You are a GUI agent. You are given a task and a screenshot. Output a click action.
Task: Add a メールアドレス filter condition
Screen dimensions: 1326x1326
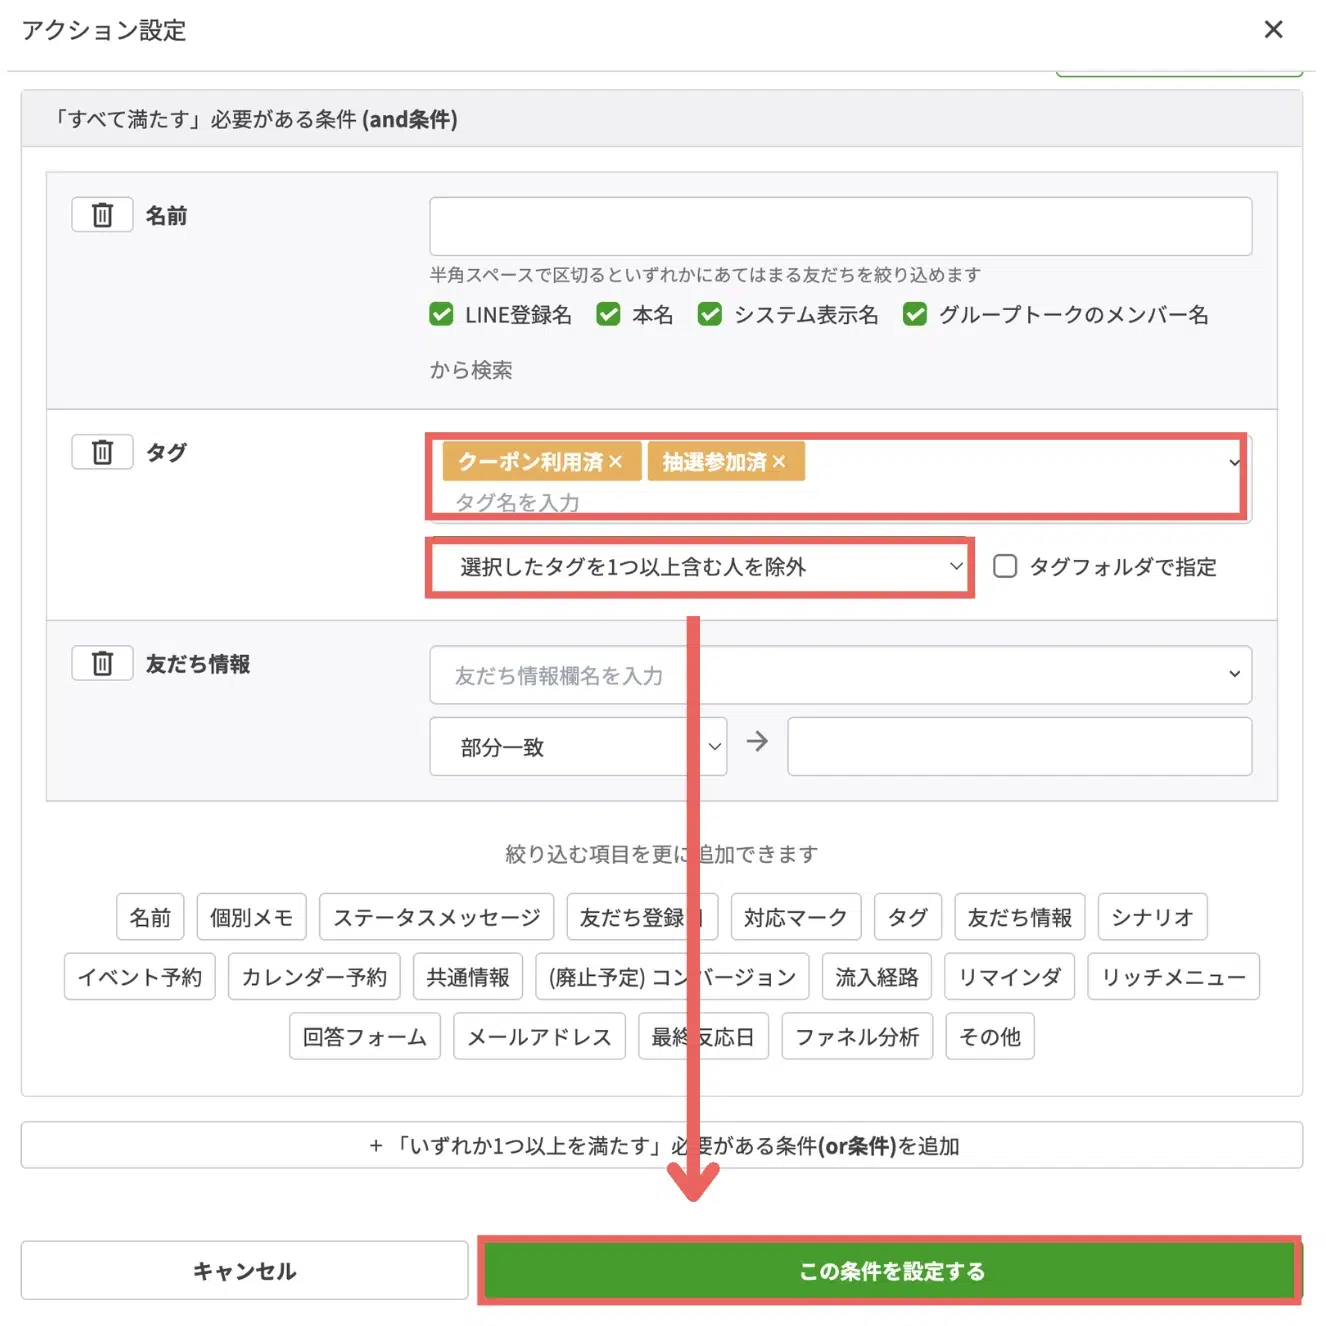click(x=539, y=1037)
